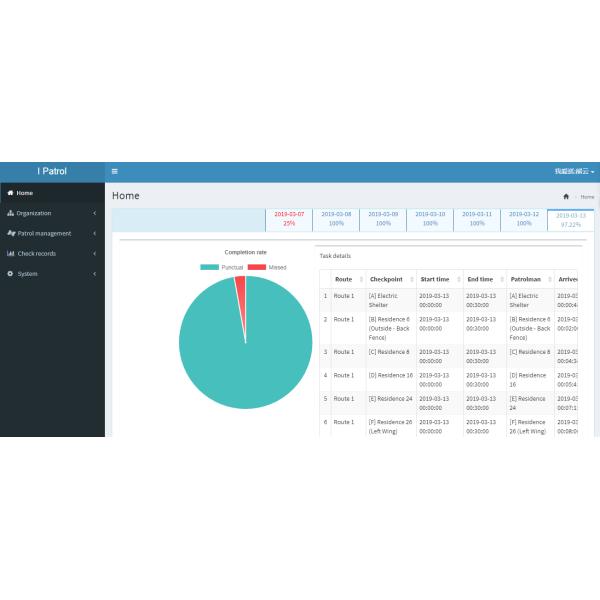The image size is (600, 600).
Task: Click the Home icon in sidebar
Action: 10,193
